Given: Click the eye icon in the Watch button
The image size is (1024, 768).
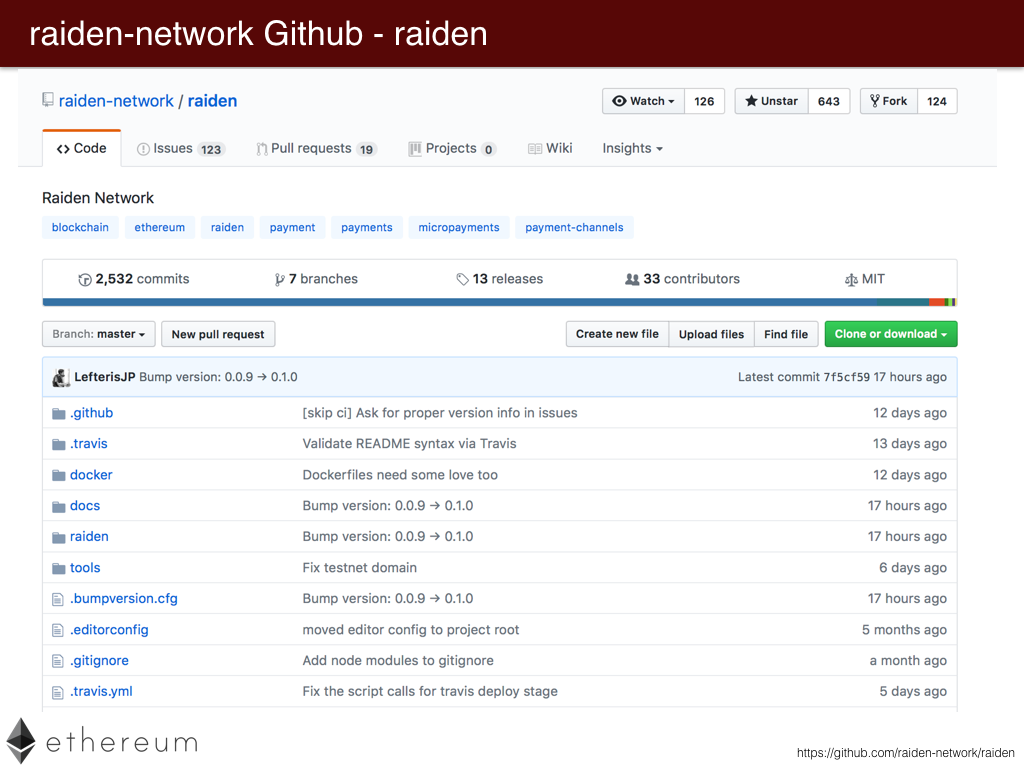Looking at the screenshot, I should click(619, 101).
